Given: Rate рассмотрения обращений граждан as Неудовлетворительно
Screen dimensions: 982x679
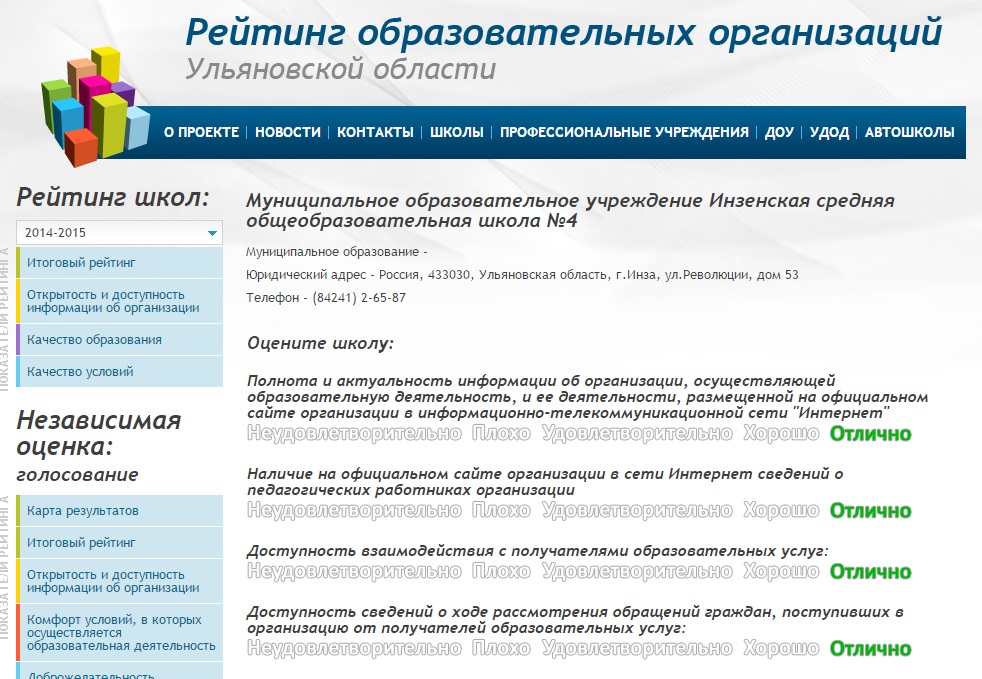Looking at the screenshot, I should (354, 648).
